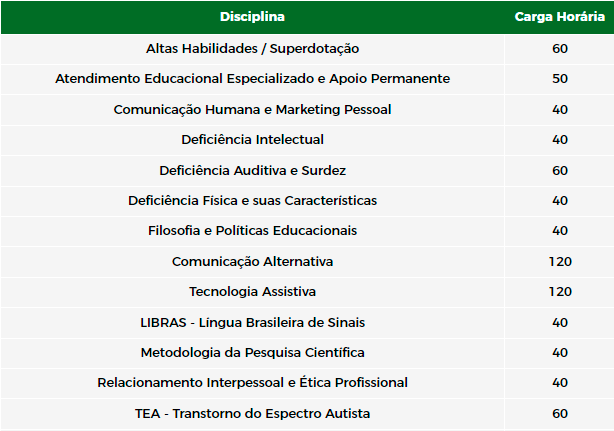Select Relacionamento Interpessoal e Ética Profissional
The width and height of the screenshot is (614, 431).
point(253,382)
